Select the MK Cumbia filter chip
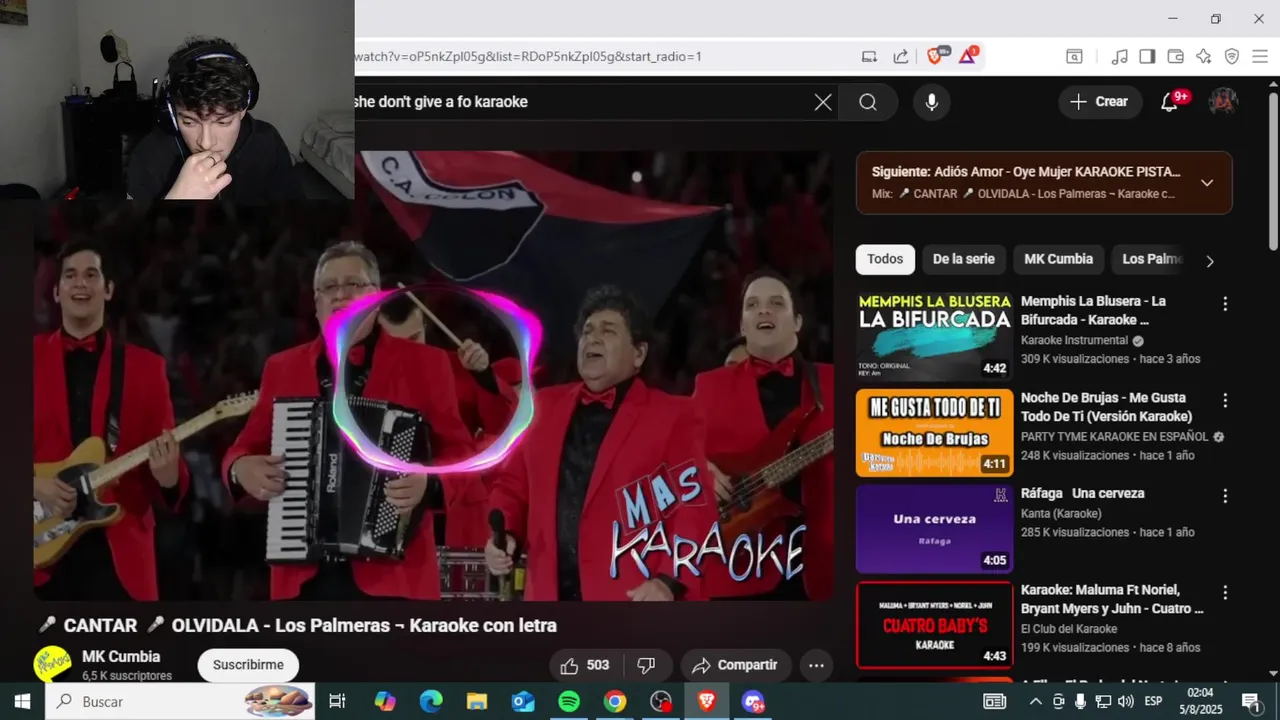1280x720 pixels. click(x=1058, y=259)
